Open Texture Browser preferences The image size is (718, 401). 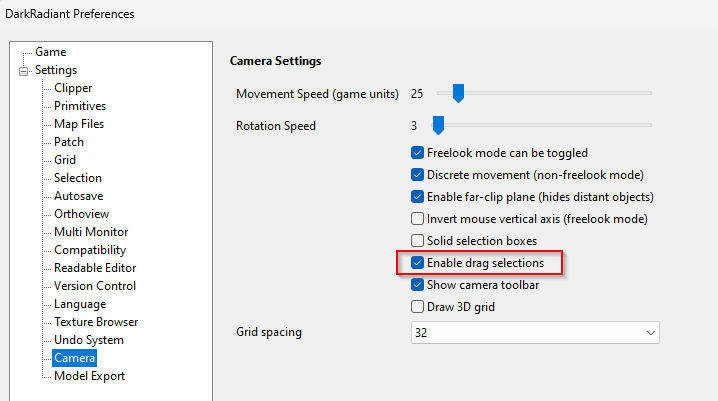tap(96, 322)
